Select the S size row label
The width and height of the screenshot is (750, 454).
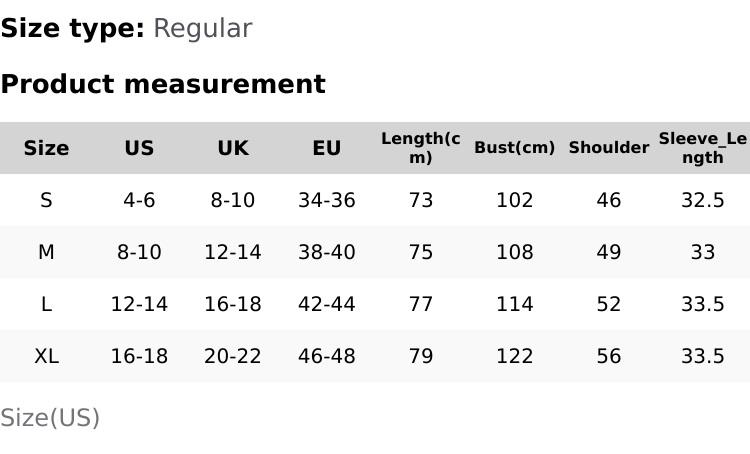46,200
